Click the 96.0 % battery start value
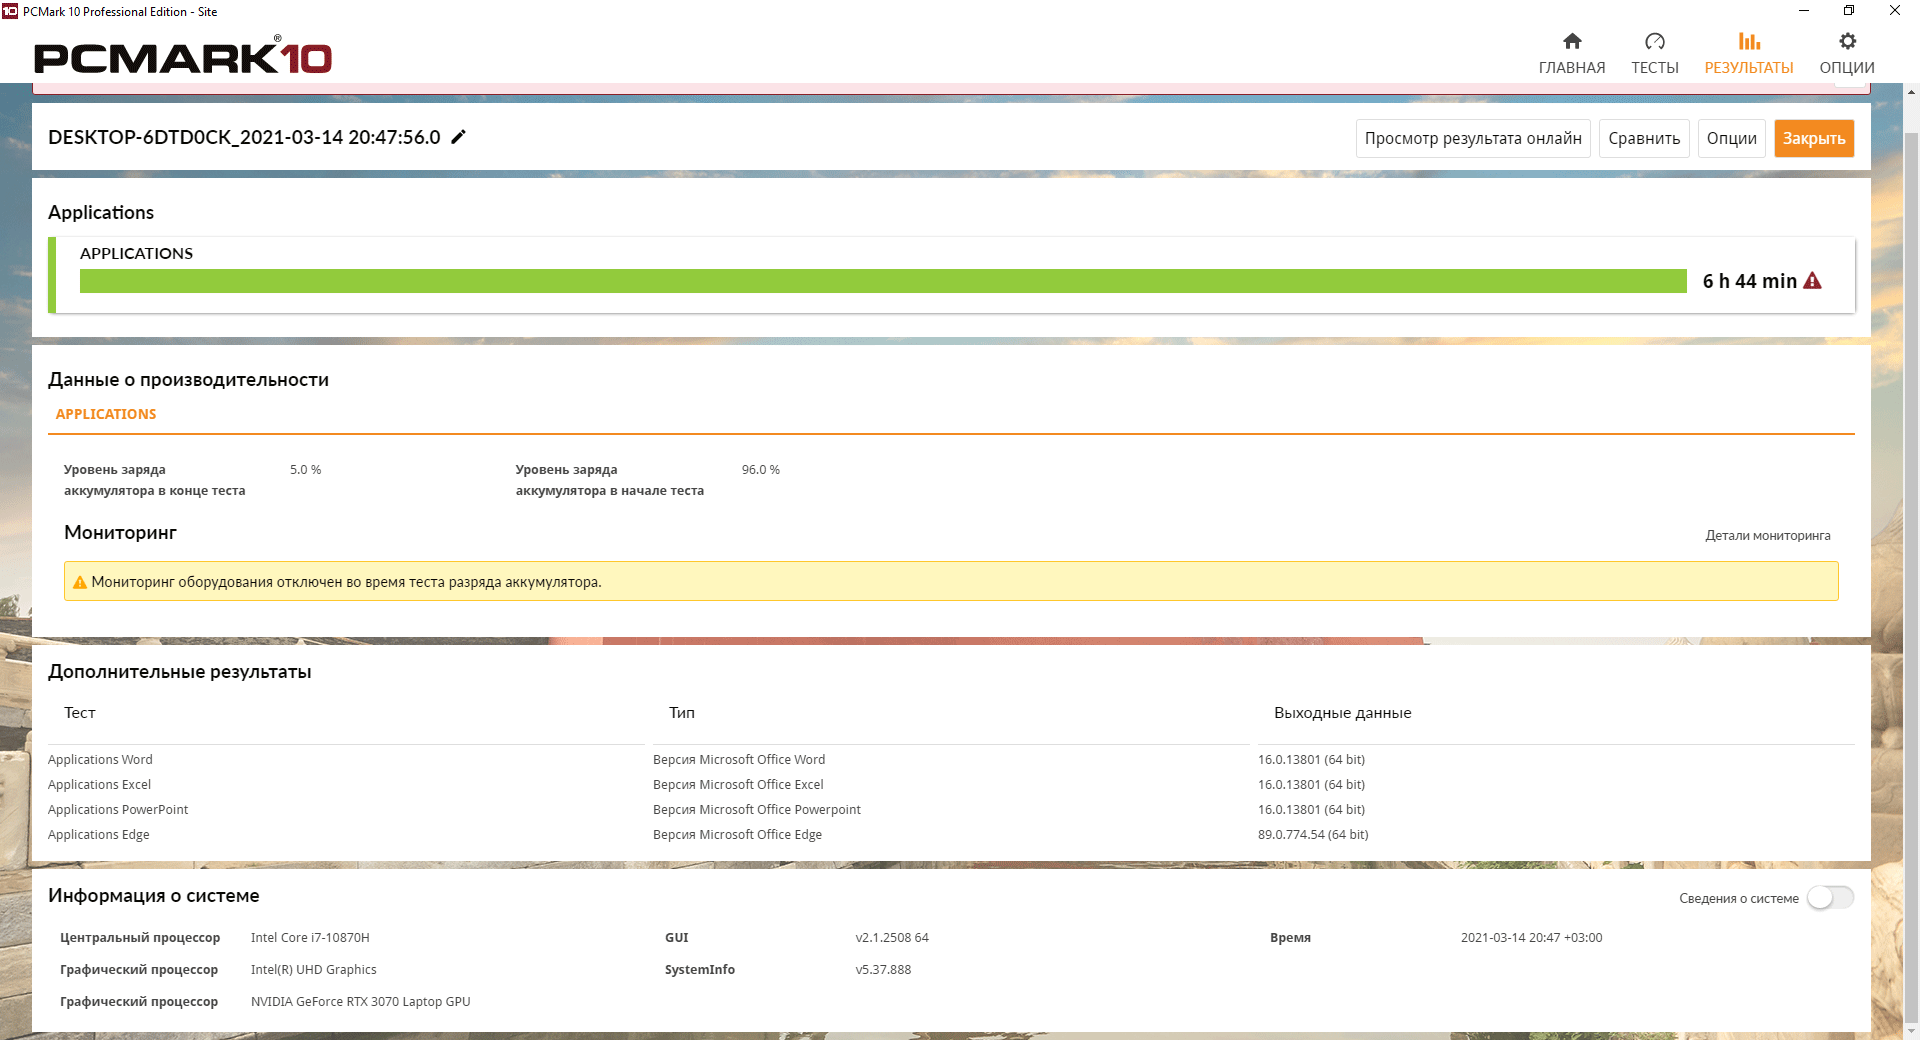This screenshot has width=1920, height=1040. 761,469
